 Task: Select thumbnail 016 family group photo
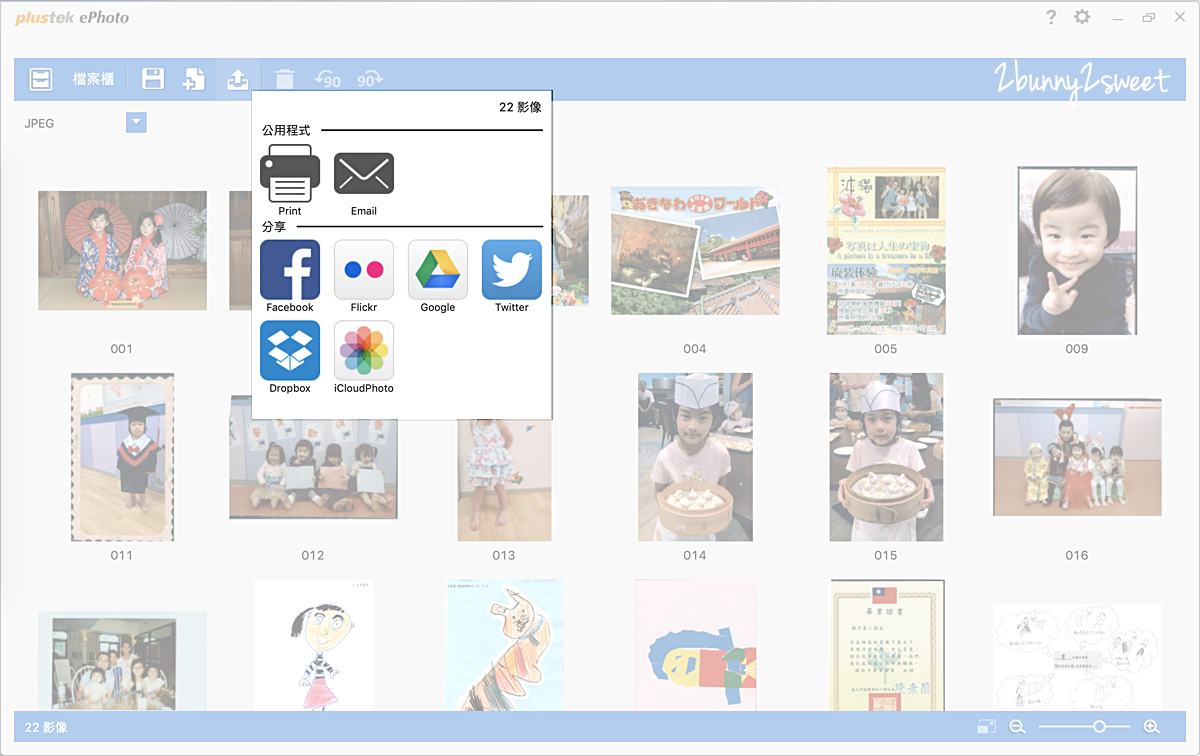[1077, 457]
